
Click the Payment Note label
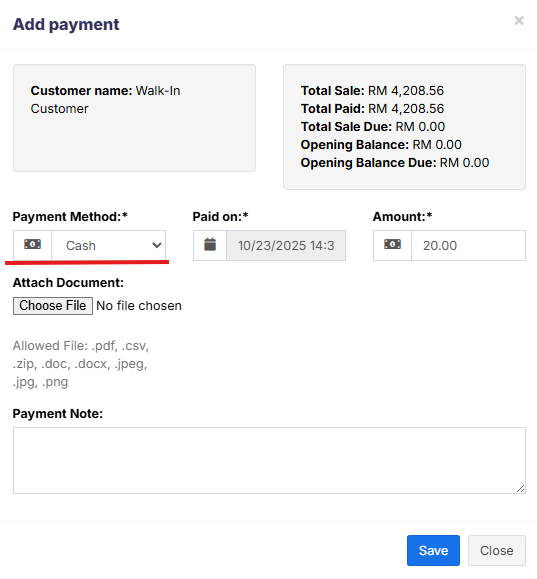pos(58,414)
